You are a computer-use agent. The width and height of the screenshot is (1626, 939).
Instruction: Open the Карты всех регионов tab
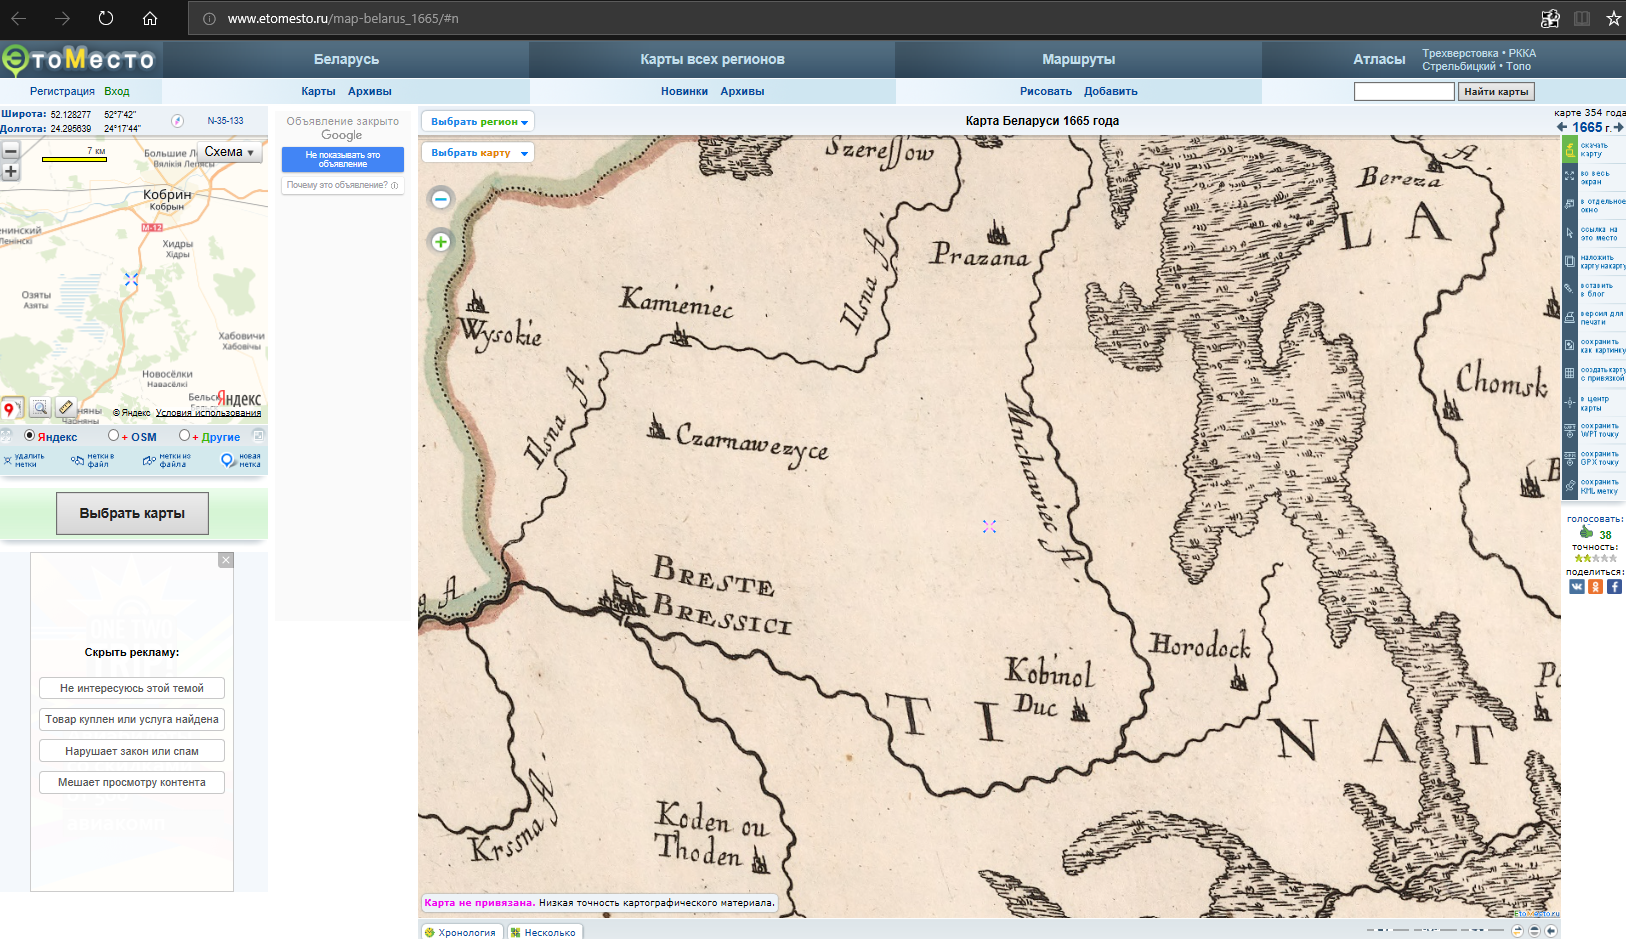point(712,59)
